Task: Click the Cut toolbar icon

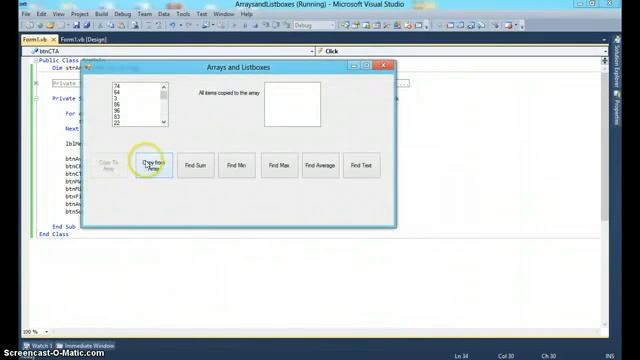Action: [x=100, y=25]
